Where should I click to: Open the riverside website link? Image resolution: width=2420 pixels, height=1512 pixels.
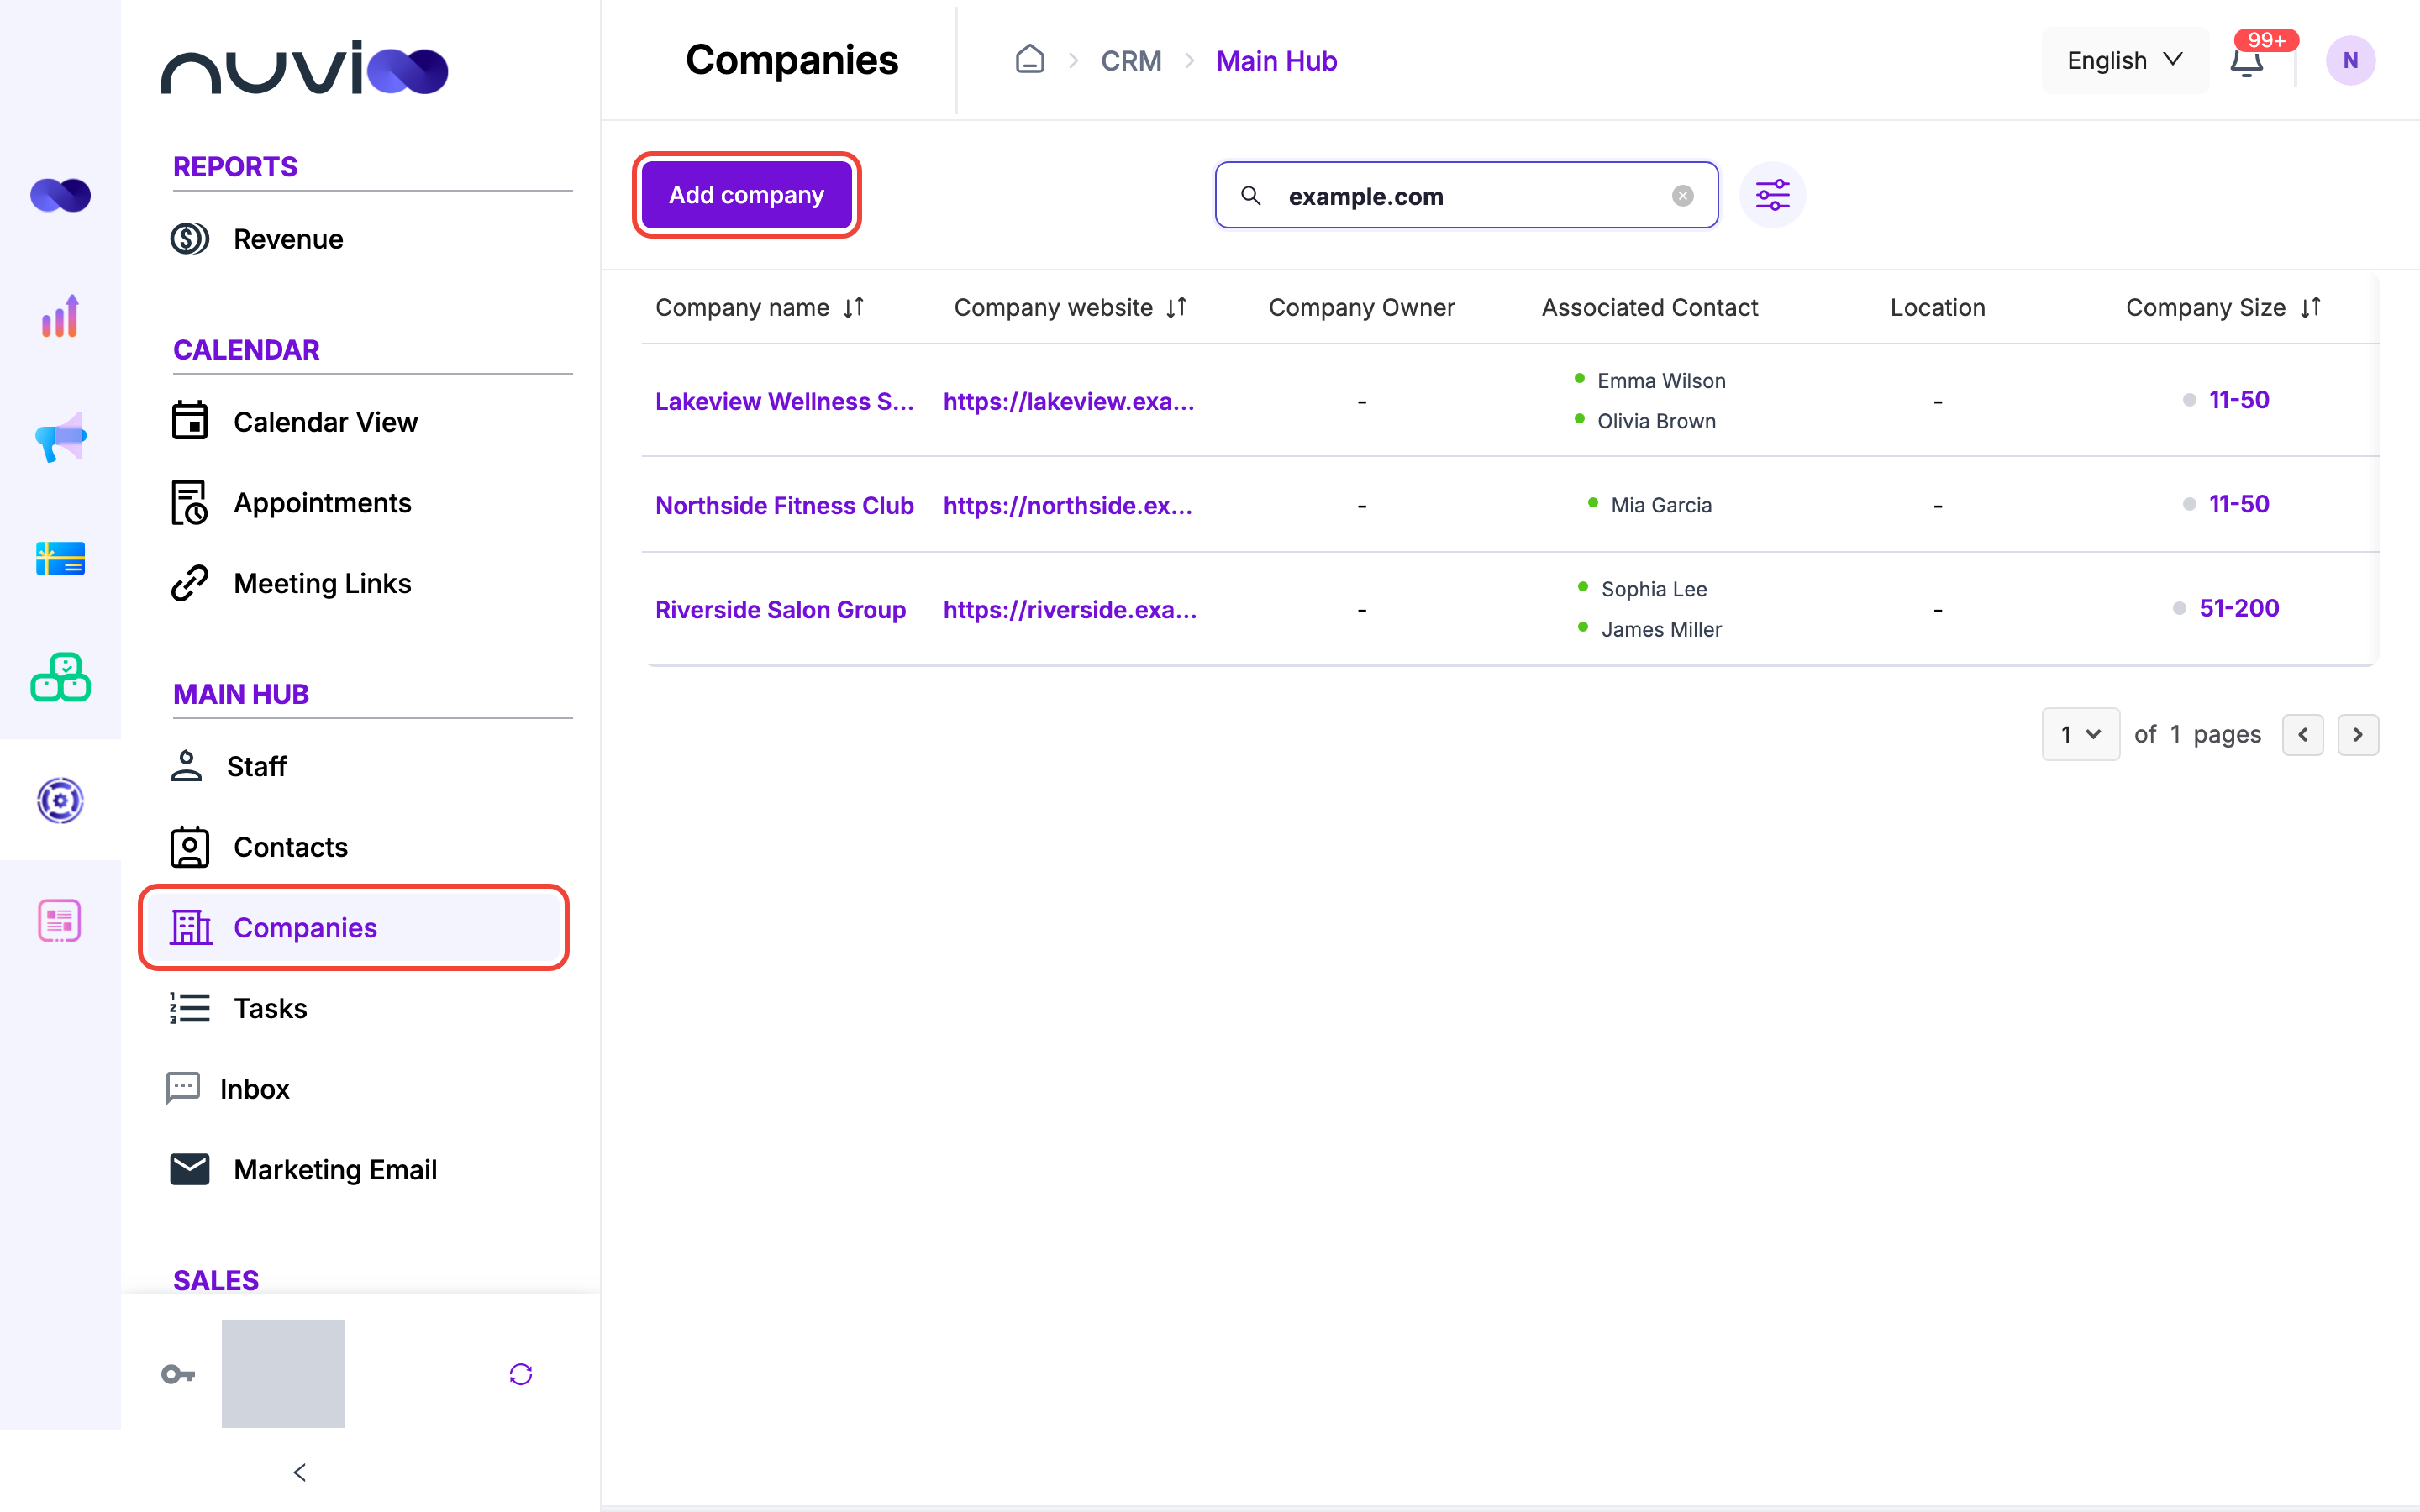(x=1070, y=610)
